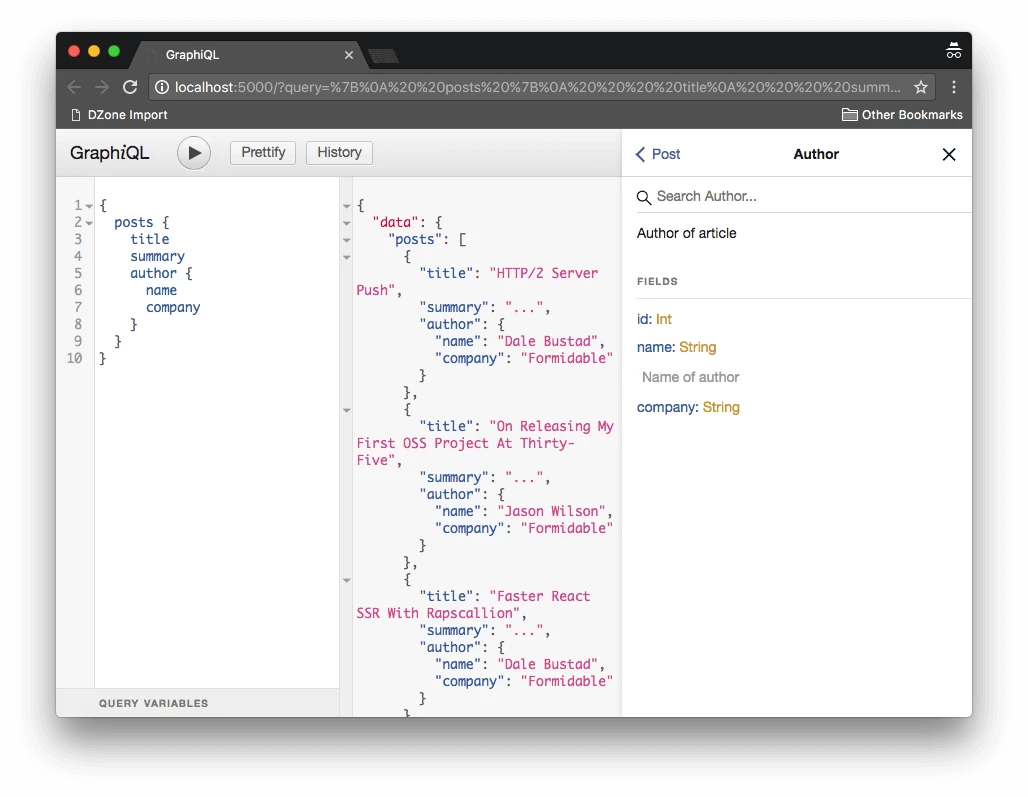This screenshot has width=1028, height=797.
Task: Expand the Query Variables pane
Action: click(x=197, y=703)
